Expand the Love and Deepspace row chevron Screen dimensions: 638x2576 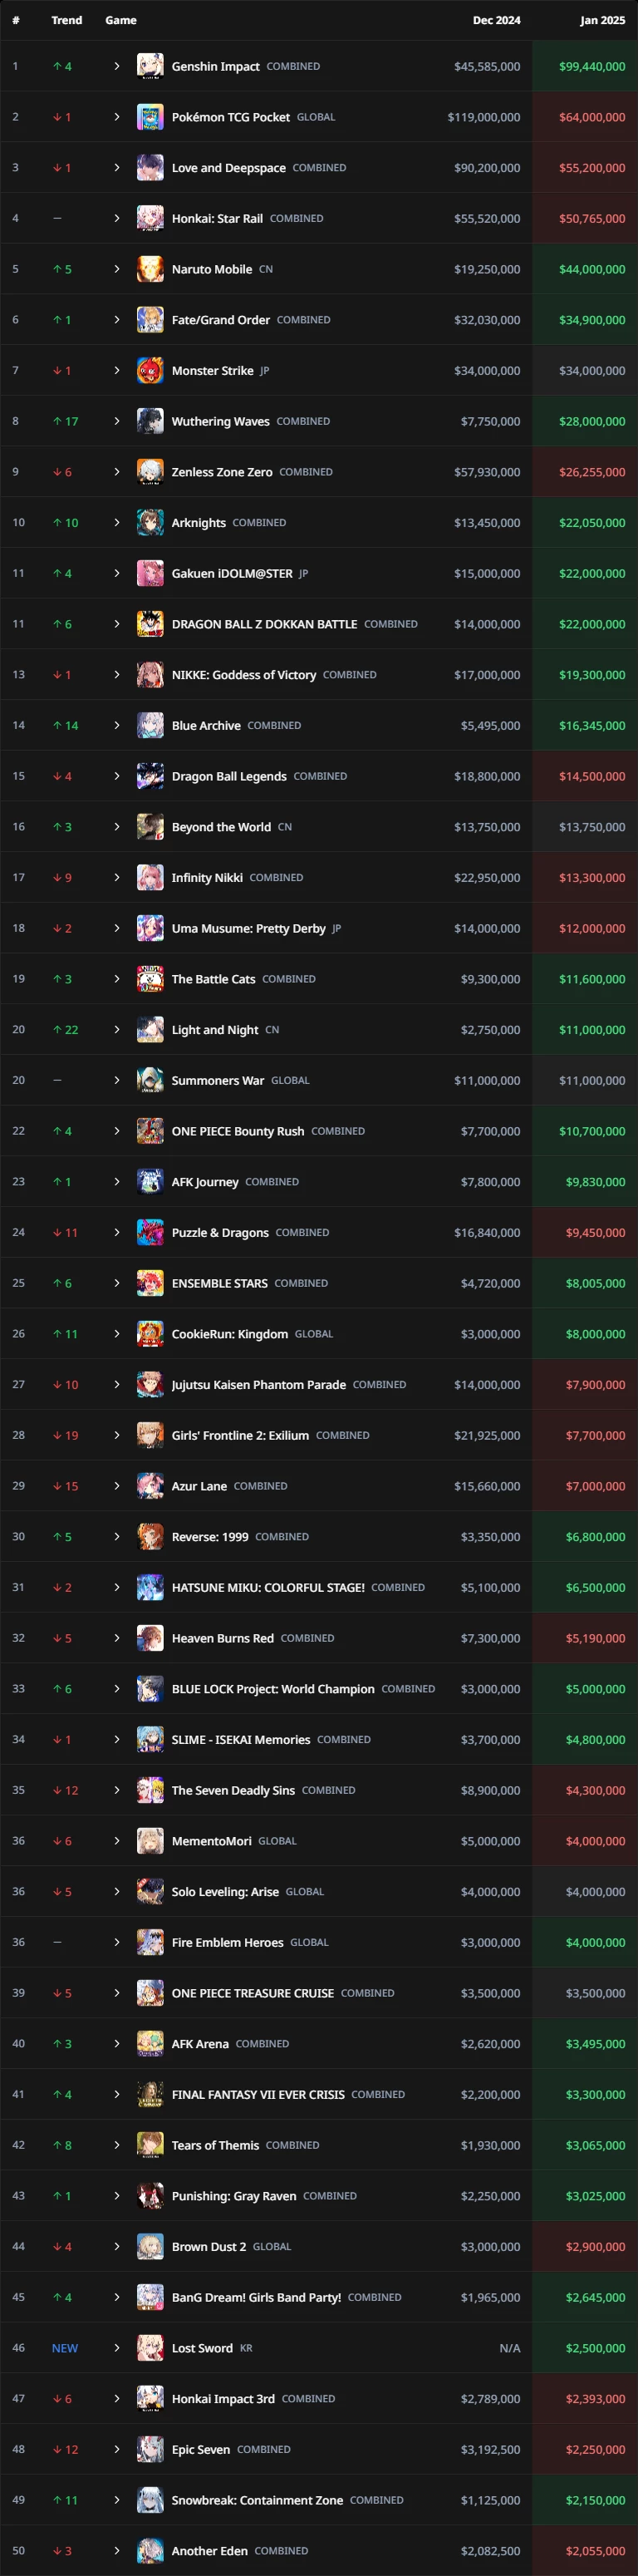117,168
